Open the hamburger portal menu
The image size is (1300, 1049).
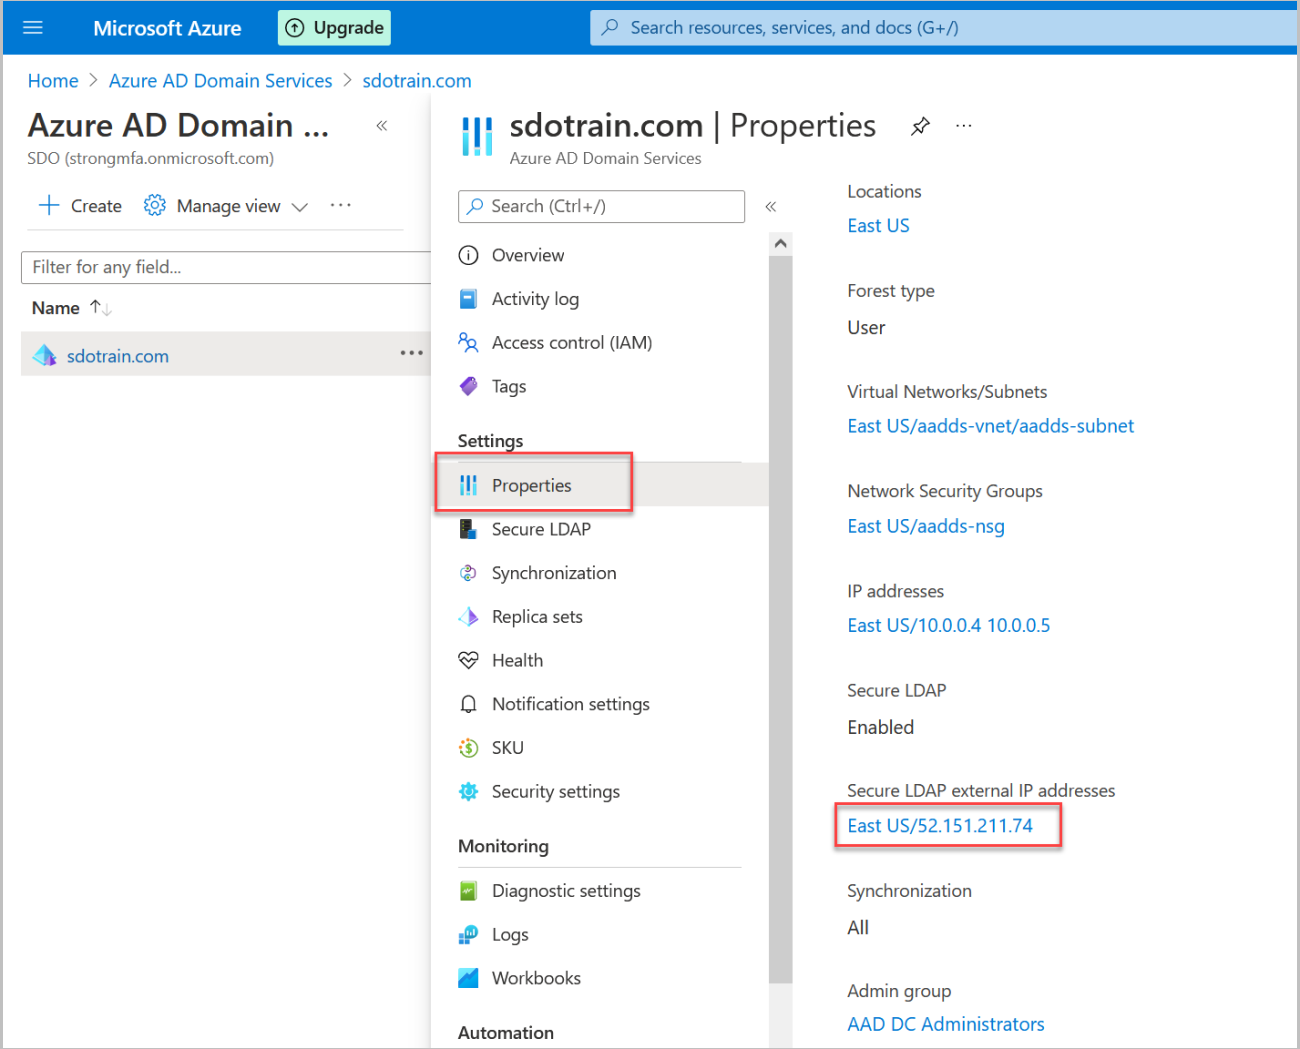[33, 27]
